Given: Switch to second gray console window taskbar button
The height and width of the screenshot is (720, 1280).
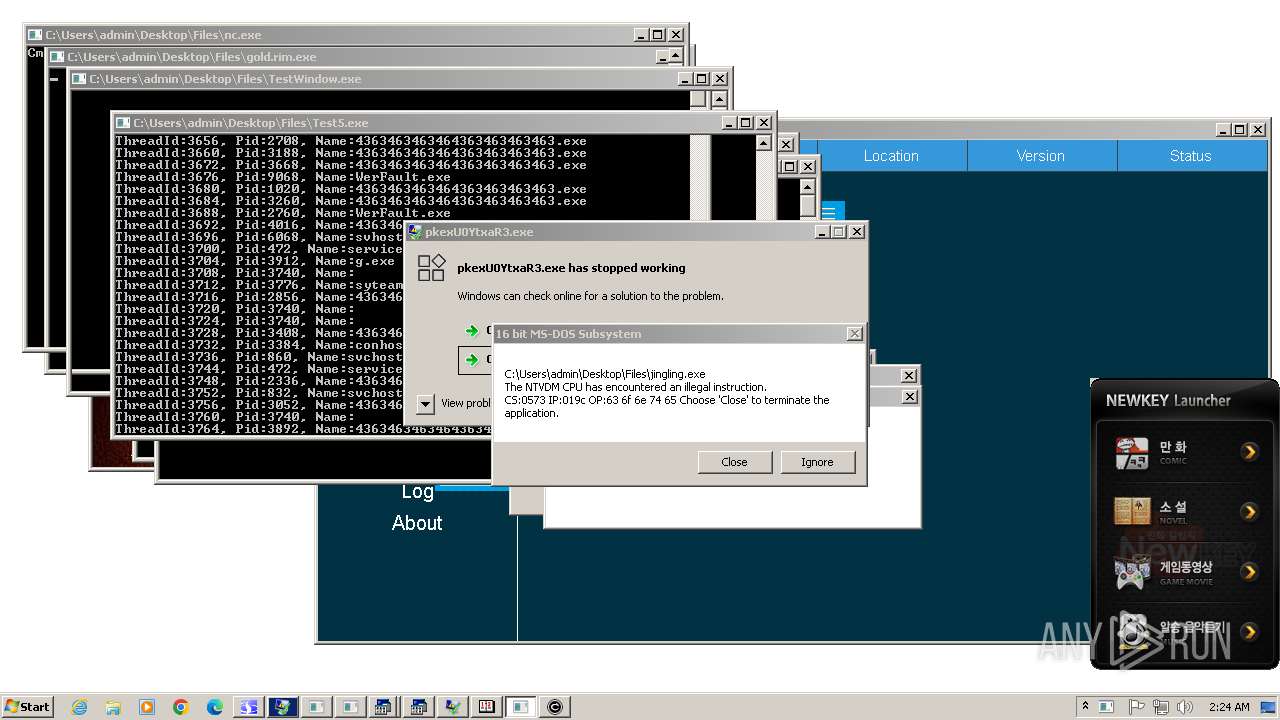Looking at the screenshot, I should click(351, 707).
